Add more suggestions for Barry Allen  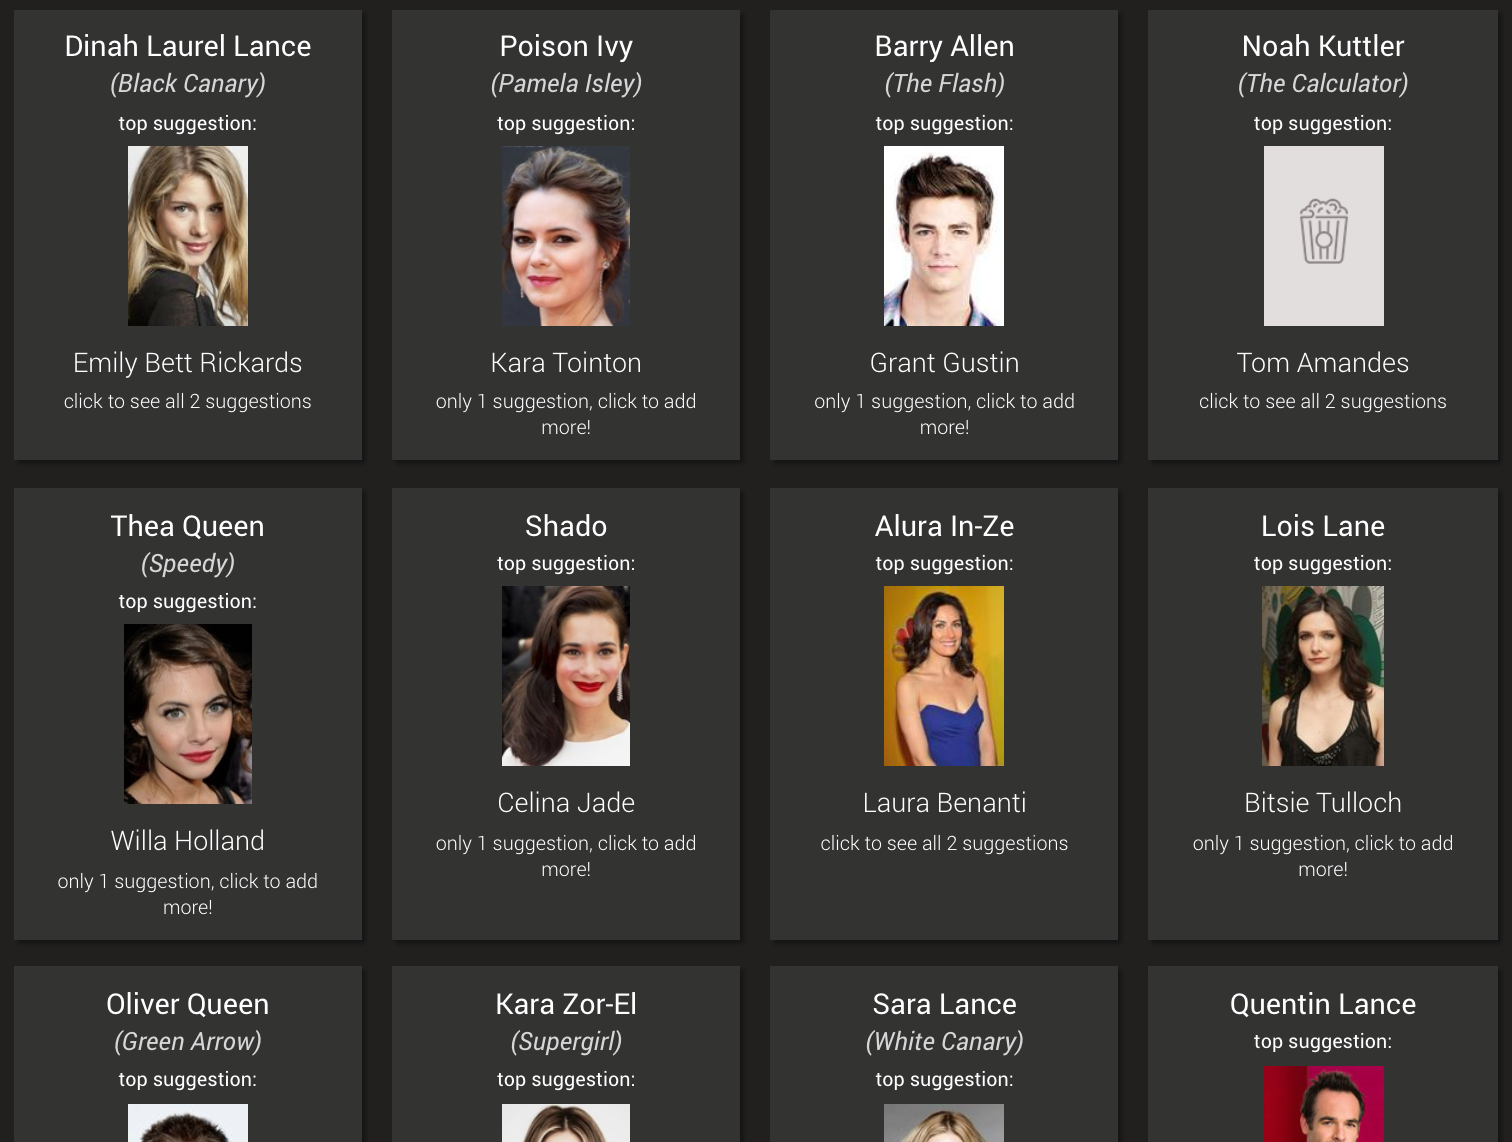[x=944, y=414]
